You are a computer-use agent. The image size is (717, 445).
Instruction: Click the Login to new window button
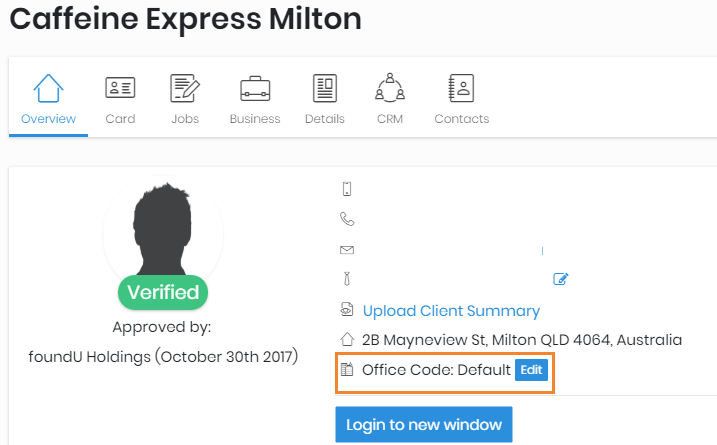[x=424, y=425]
